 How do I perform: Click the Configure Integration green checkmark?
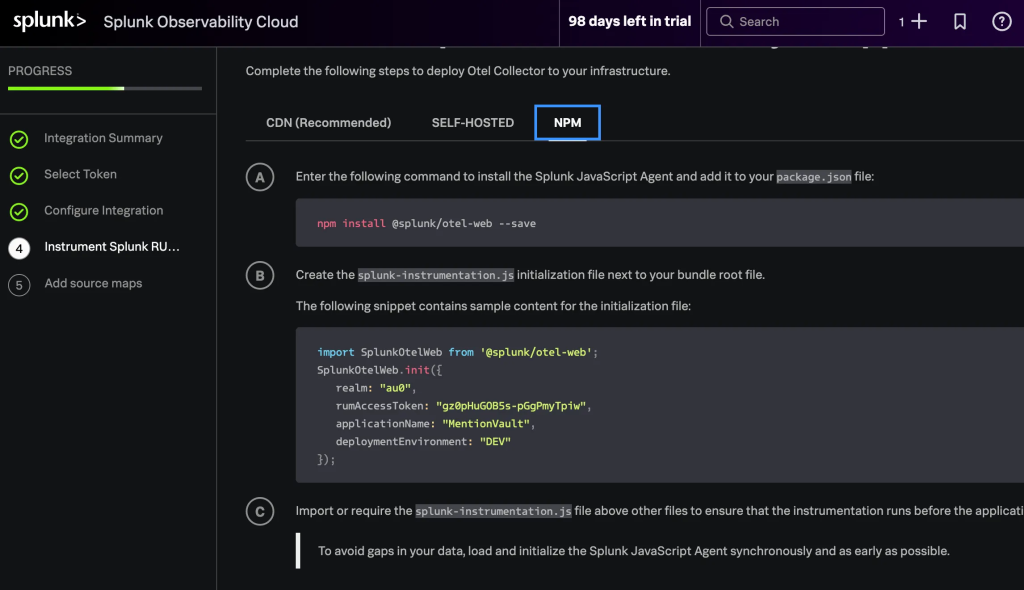[x=19, y=211]
